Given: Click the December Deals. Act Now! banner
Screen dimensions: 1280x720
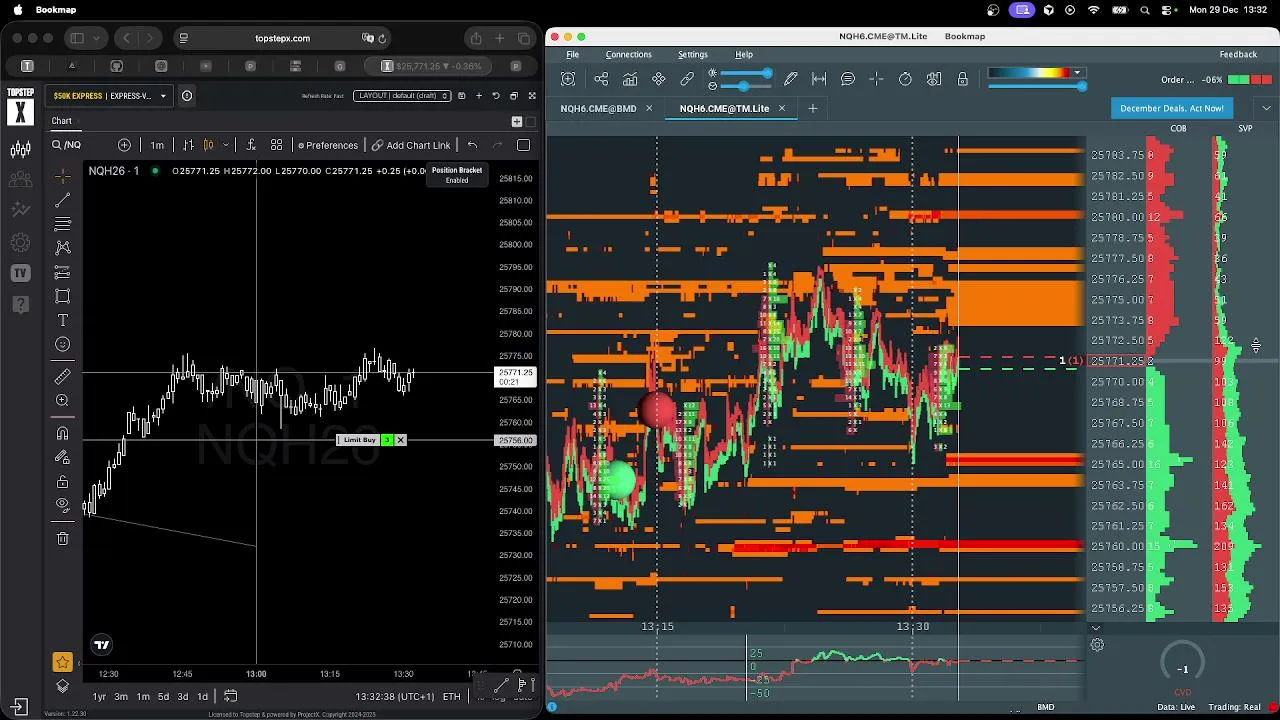Looking at the screenshot, I should pos(1171,108).
